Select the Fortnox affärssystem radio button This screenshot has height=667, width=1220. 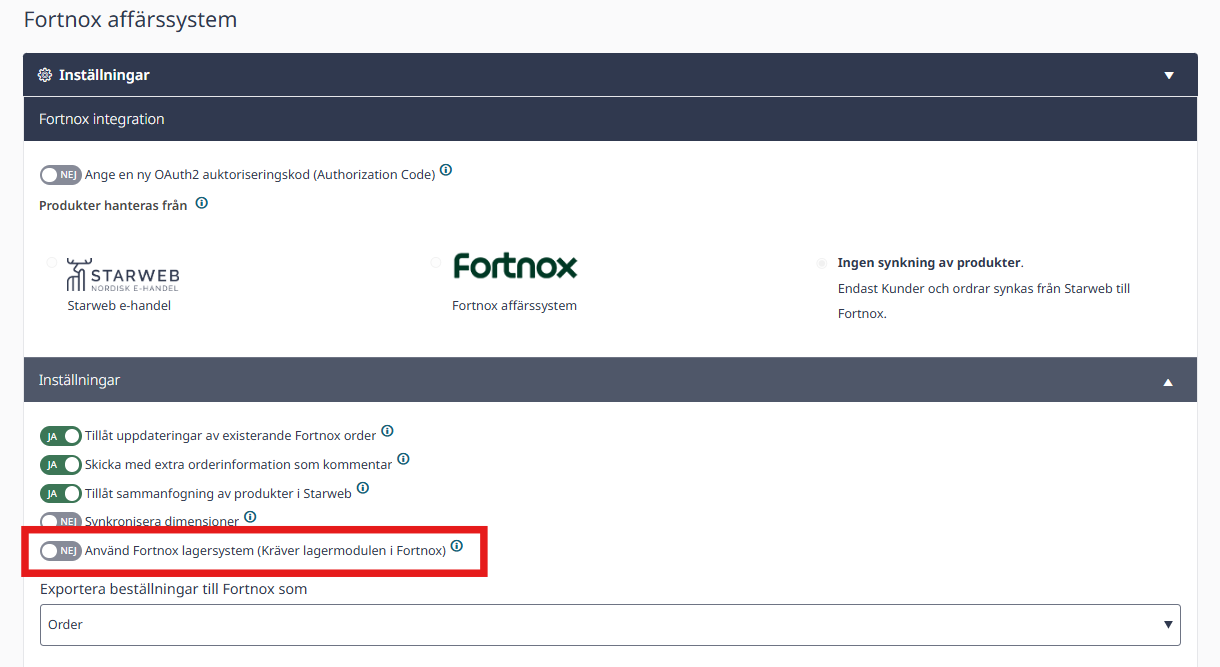(x=436, y=263)
